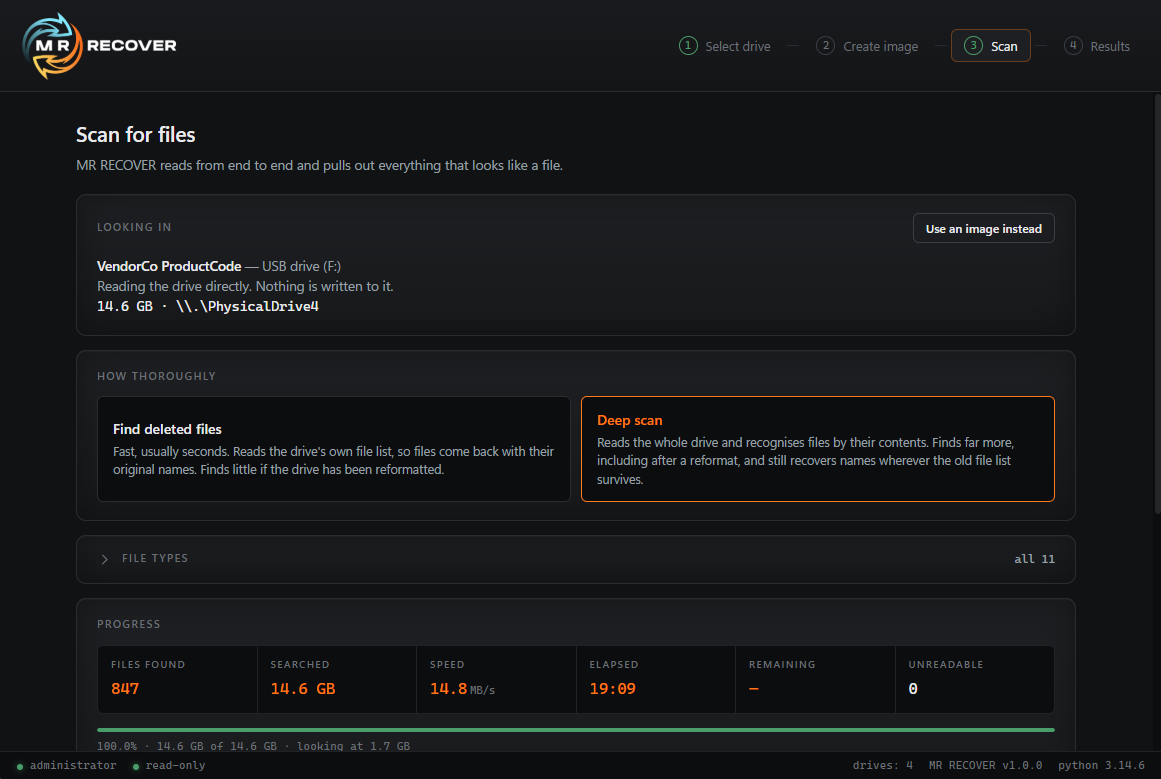Click the 'drives: 4' status entry
Viewport: 1161px width, 779px height.
coord(882,766)
